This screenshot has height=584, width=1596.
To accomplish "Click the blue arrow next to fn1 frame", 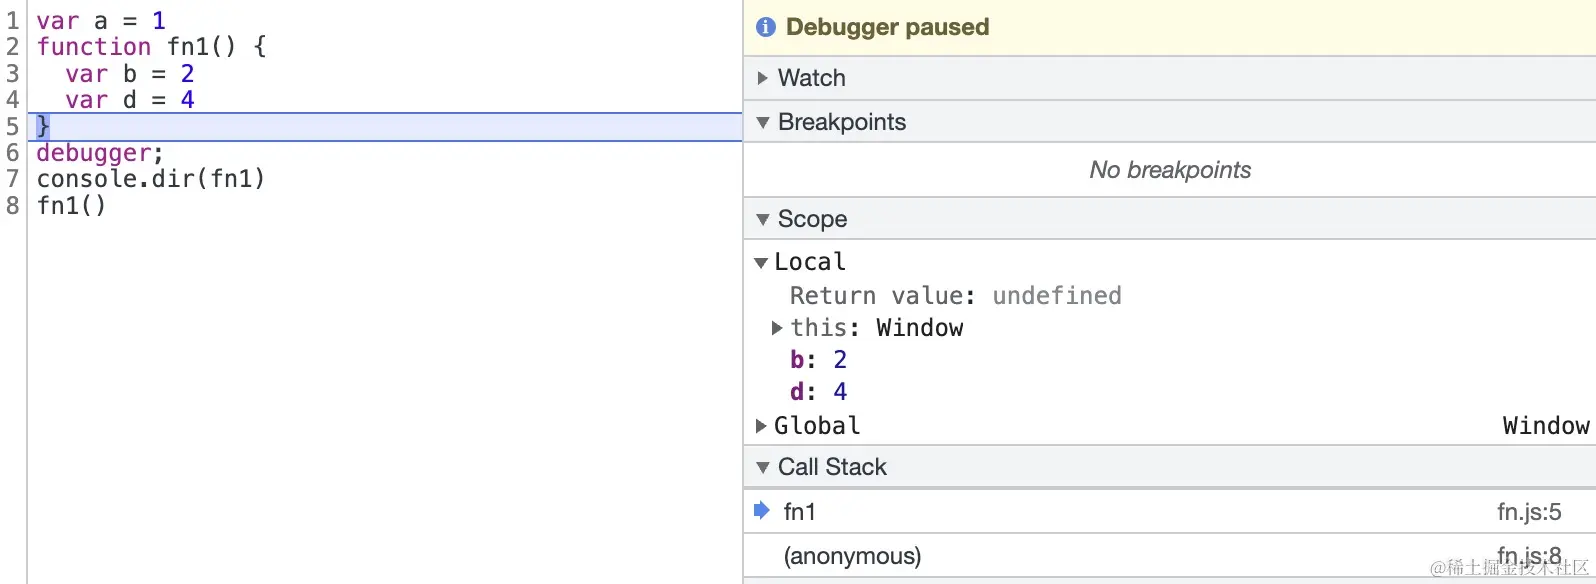I will 762,511.
